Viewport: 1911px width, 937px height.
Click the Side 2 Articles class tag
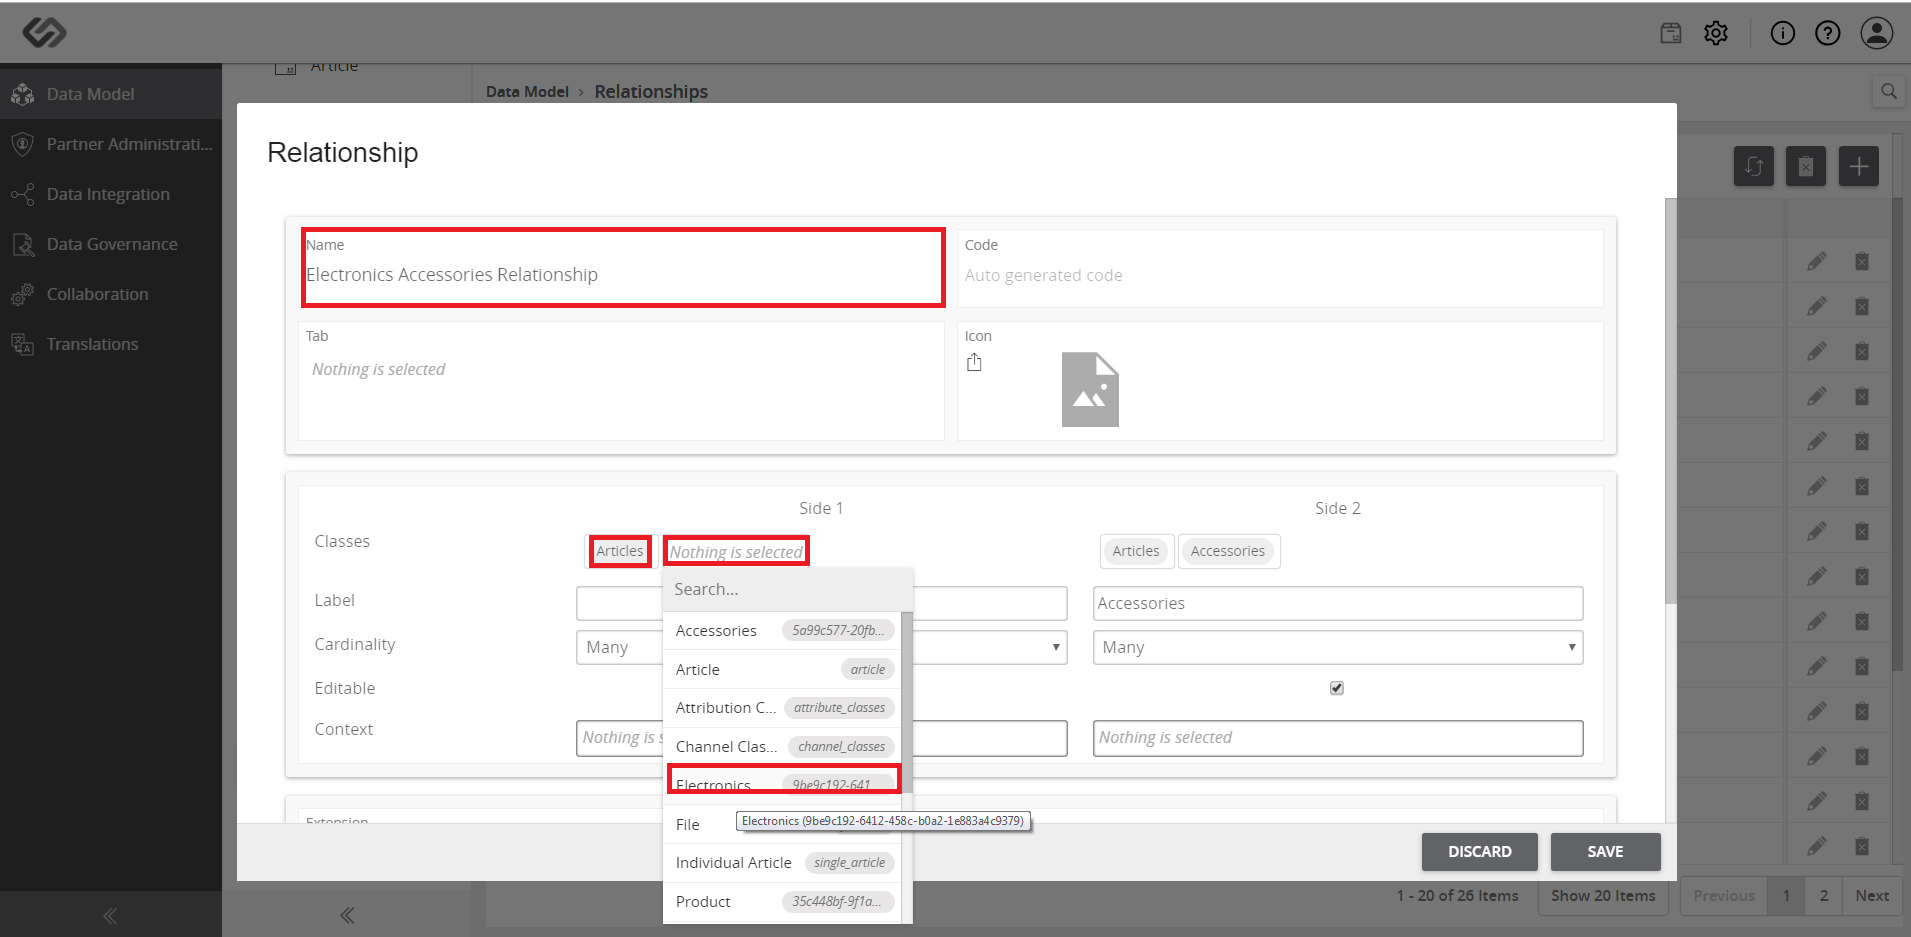(x=1136, y=551)
